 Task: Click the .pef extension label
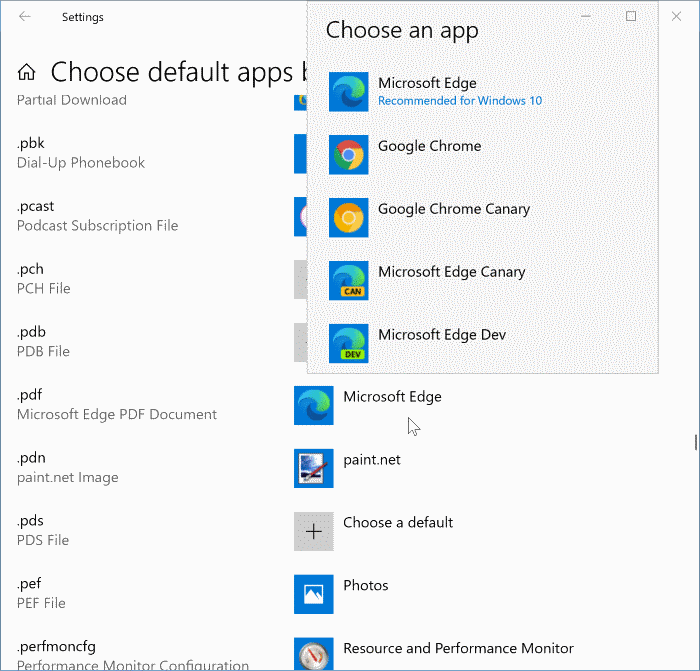[x=29, y=583]
